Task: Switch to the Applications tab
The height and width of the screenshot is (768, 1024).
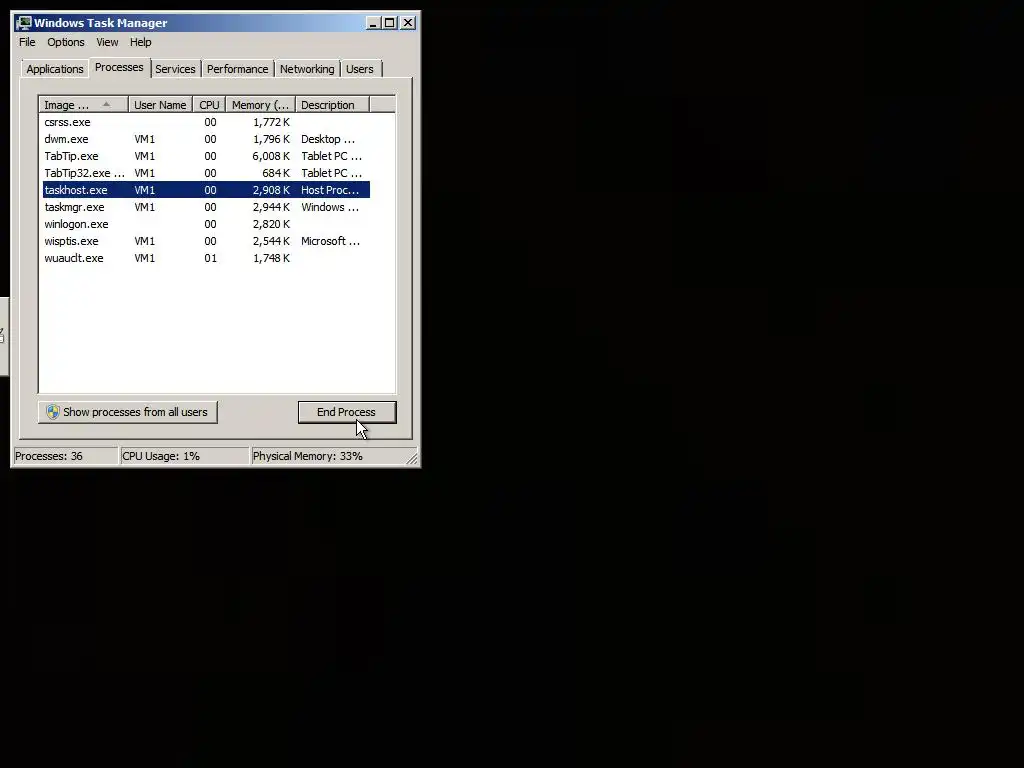Action: 55,69
